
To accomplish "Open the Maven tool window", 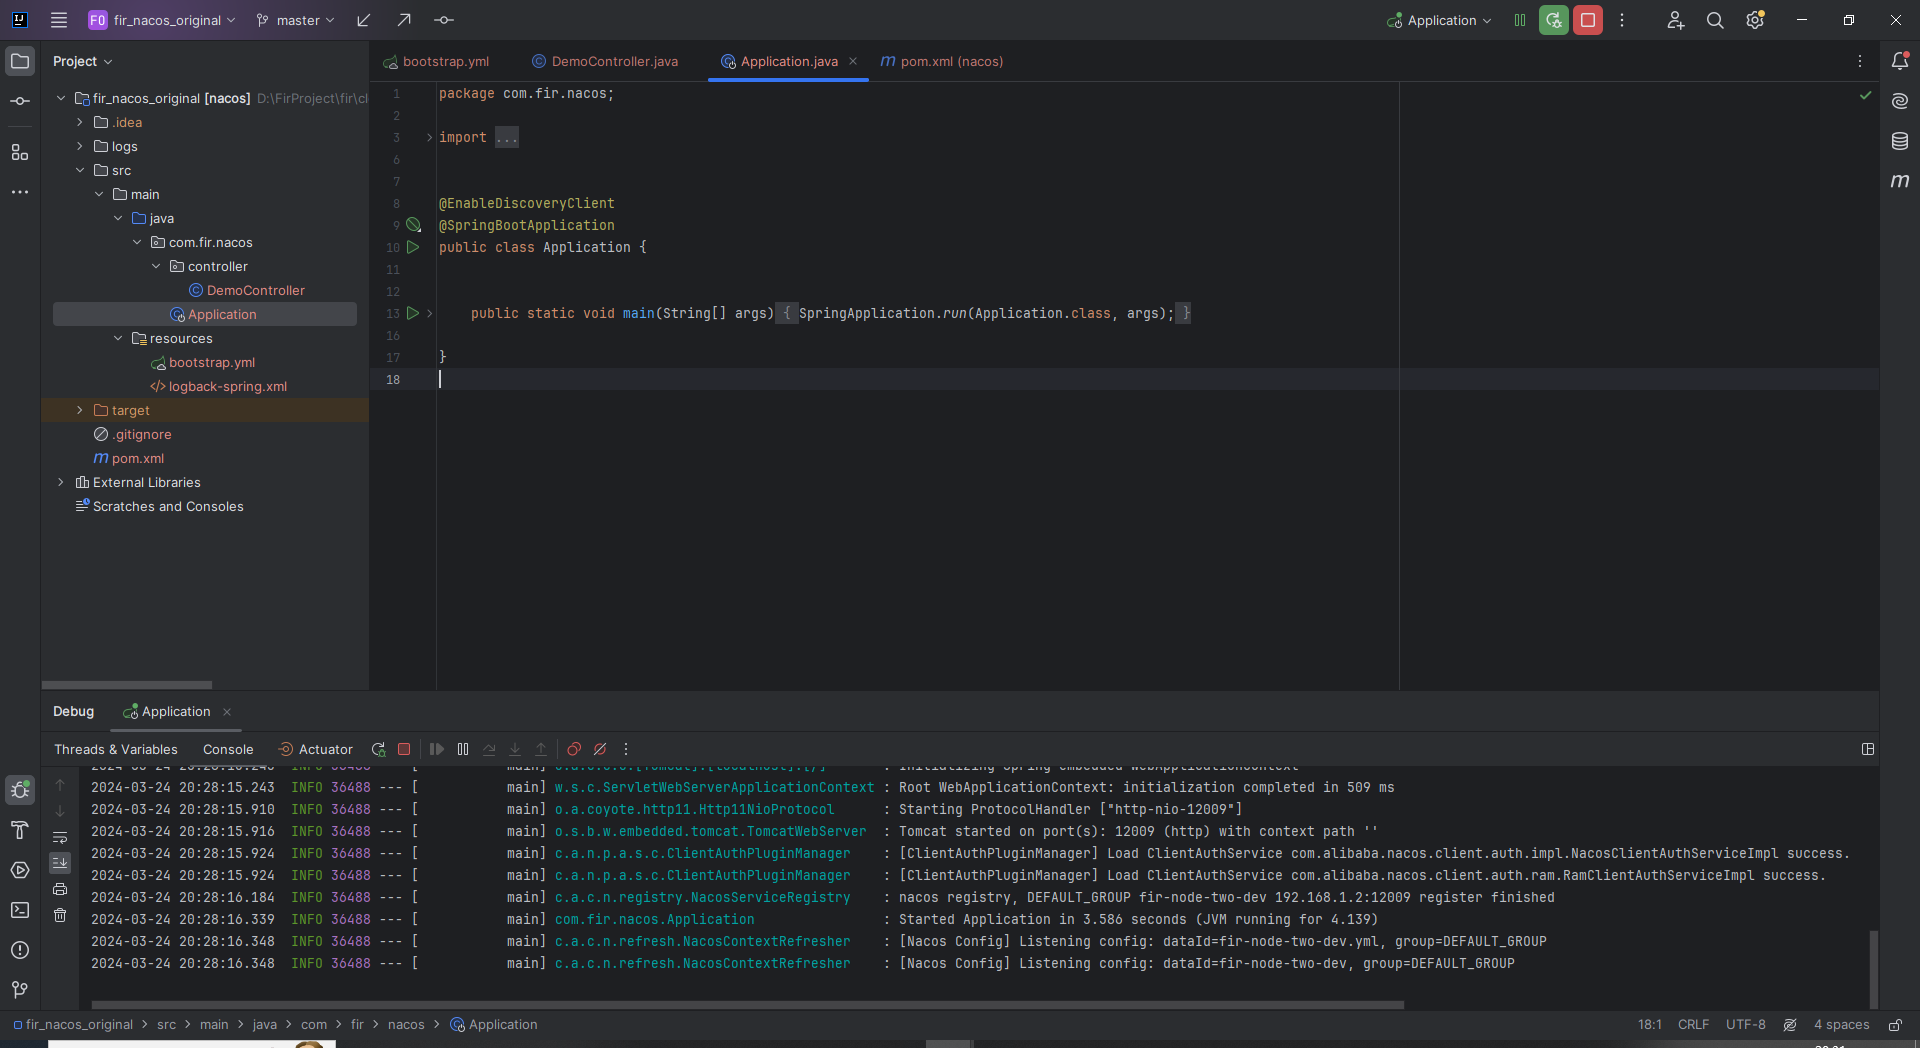I will click(x=1900, y=181).
